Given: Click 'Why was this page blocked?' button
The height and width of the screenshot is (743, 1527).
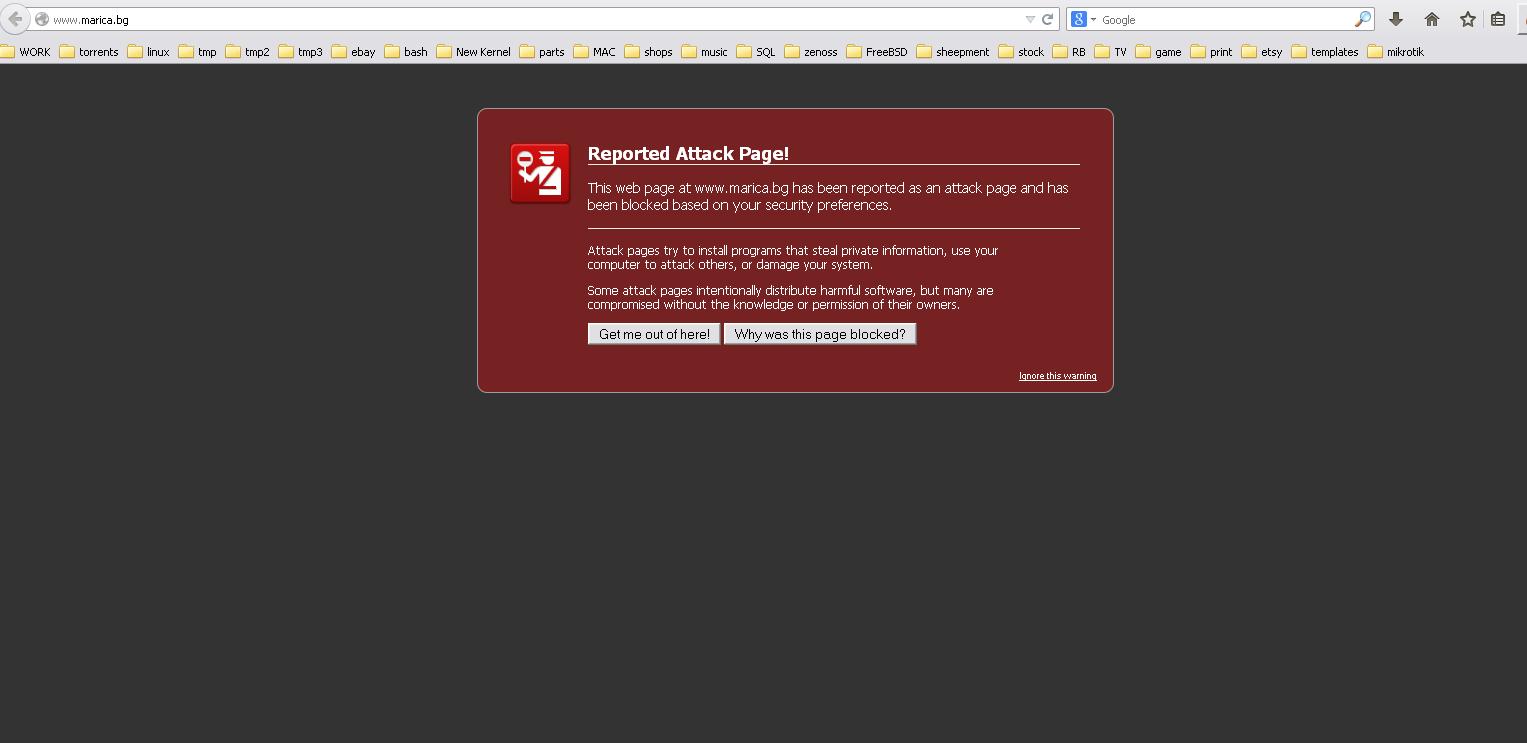Looking at the screenshot, I should click(x=819, y=334).
